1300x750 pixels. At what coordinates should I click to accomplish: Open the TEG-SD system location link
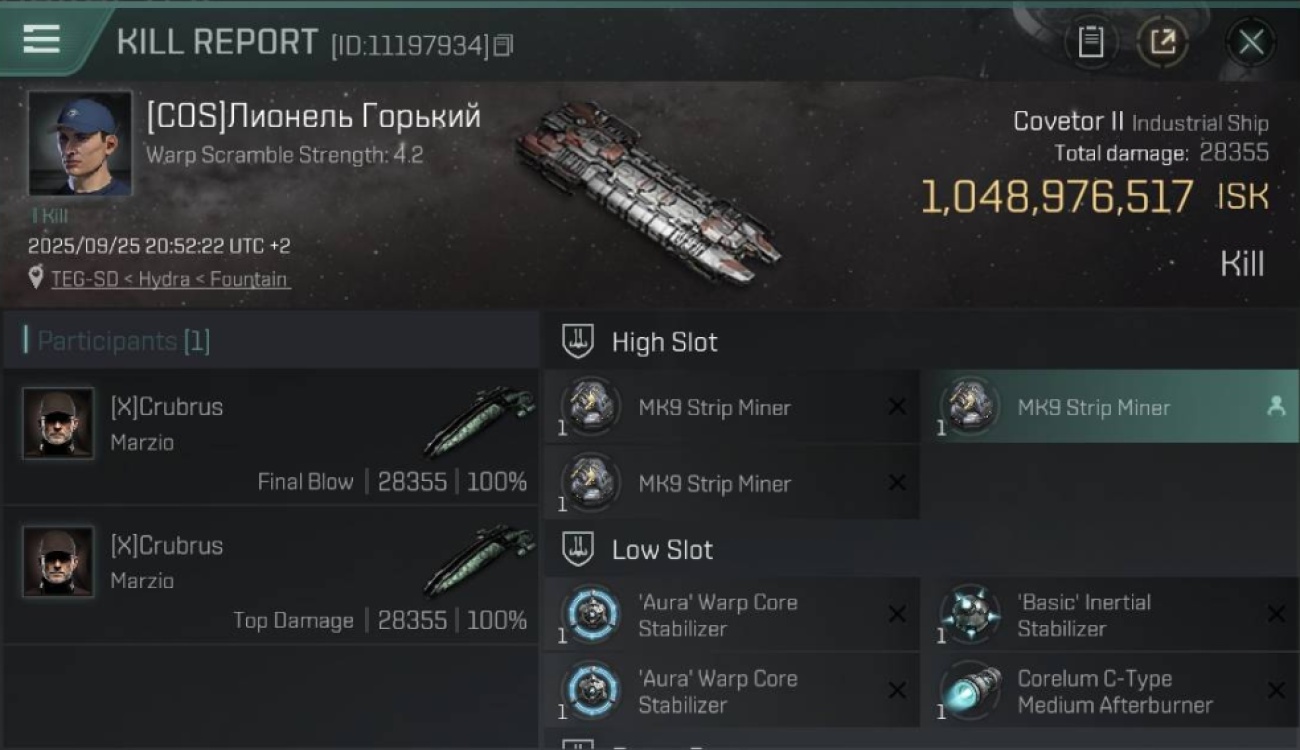[x=171, y=279]
